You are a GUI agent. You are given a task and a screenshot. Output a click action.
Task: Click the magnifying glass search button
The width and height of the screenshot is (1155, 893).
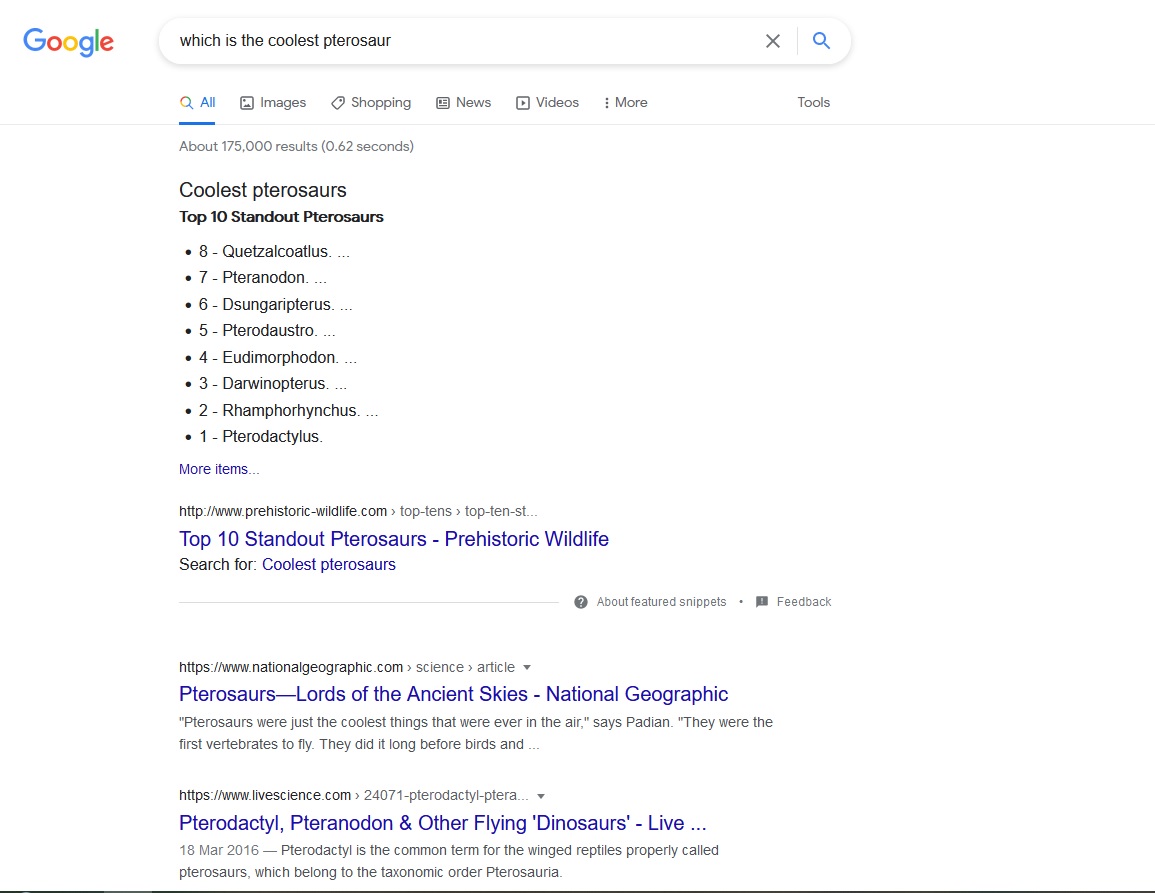pyautogui.click(x=821, y=41)
